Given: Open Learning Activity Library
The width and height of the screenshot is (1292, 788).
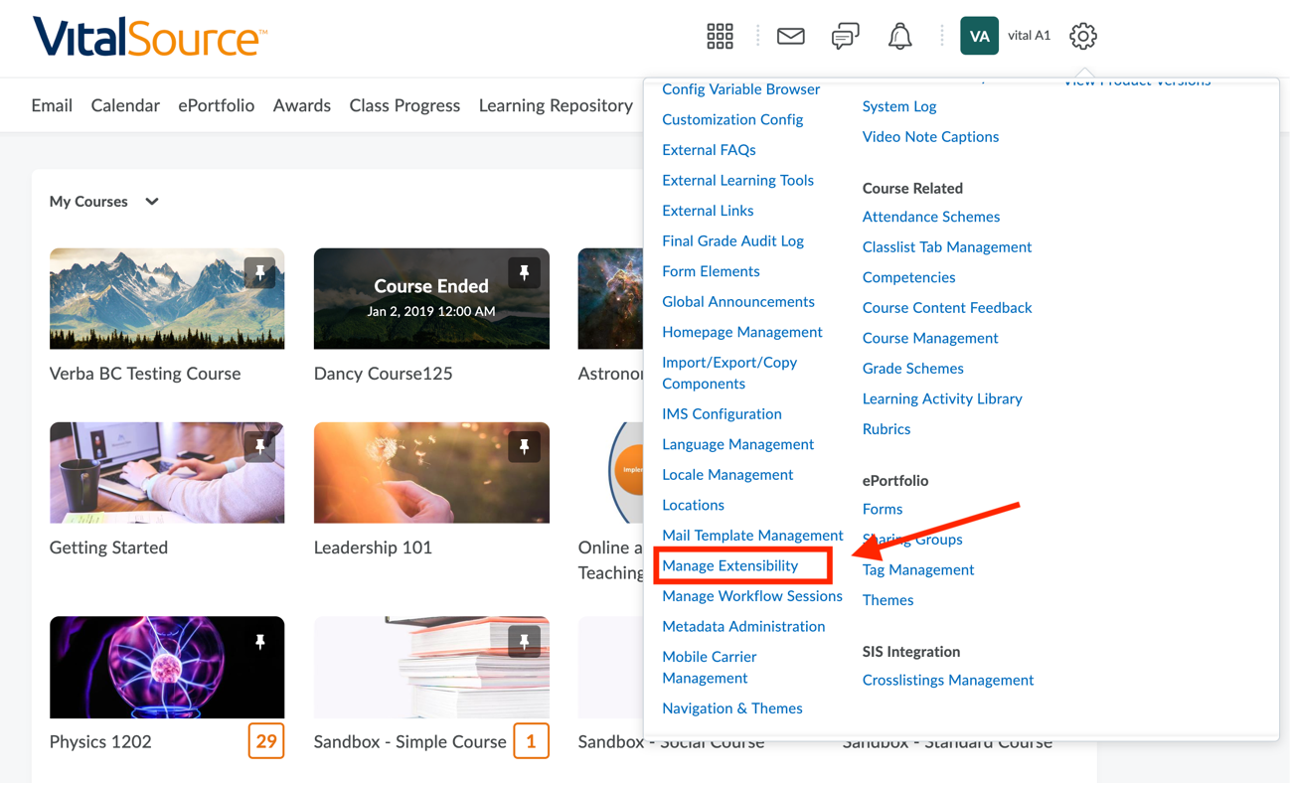Looking at the screenshot, I should pyautogui.click(x=943, y=399).
